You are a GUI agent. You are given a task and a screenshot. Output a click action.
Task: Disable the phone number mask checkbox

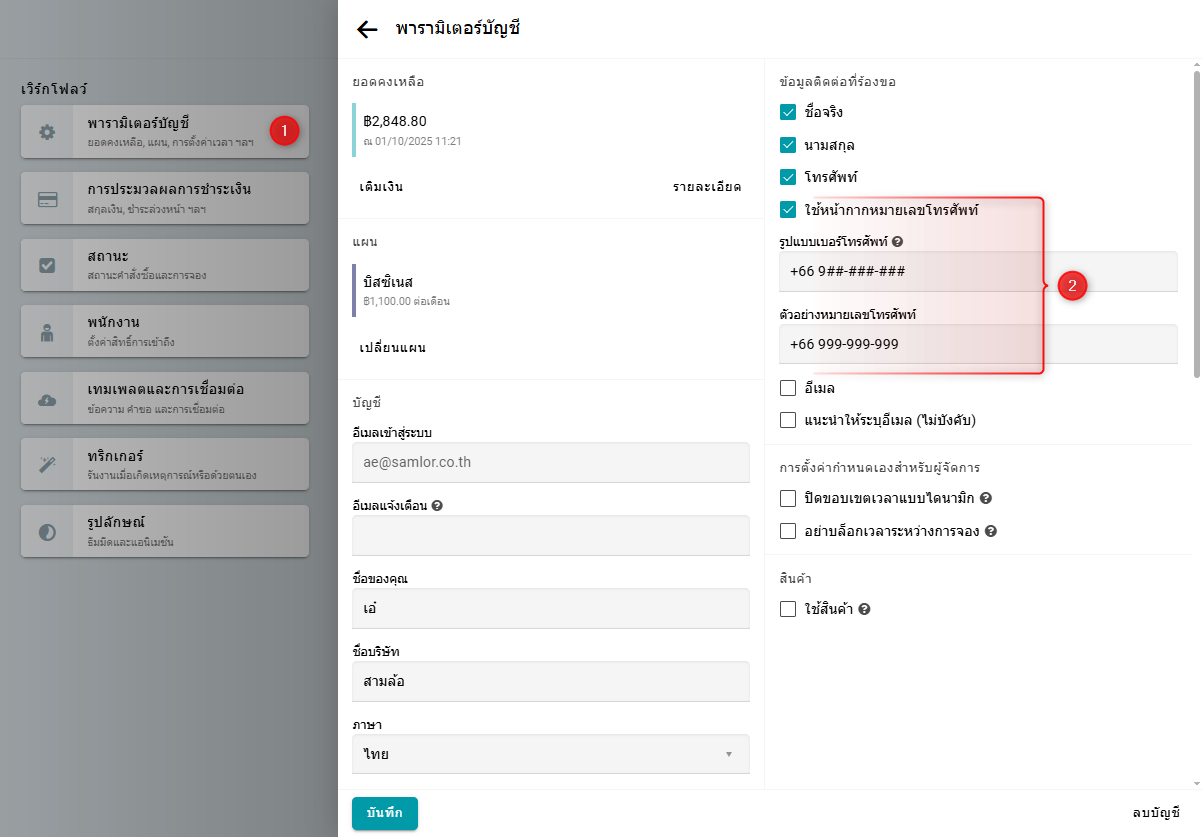pyautogui.click(x=788, y=210)
